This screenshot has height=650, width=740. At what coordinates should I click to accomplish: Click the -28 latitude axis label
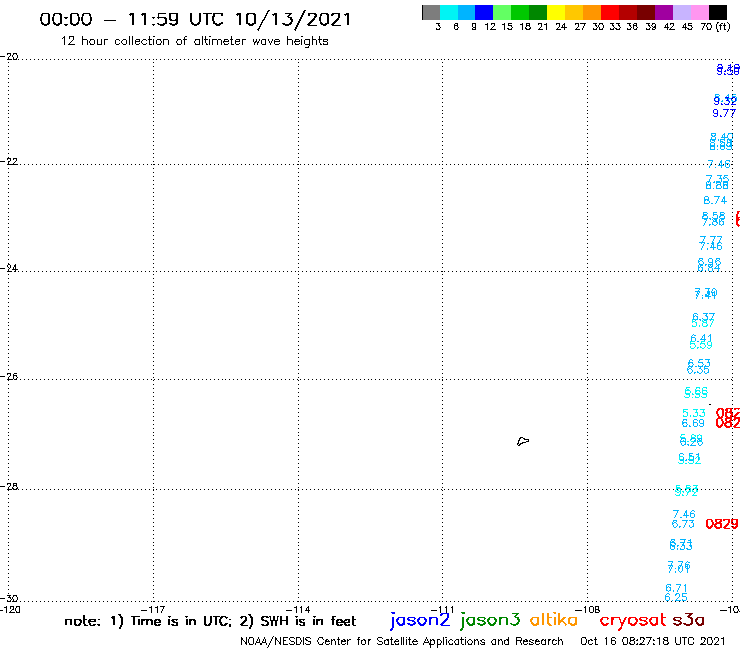pos(9,486)
